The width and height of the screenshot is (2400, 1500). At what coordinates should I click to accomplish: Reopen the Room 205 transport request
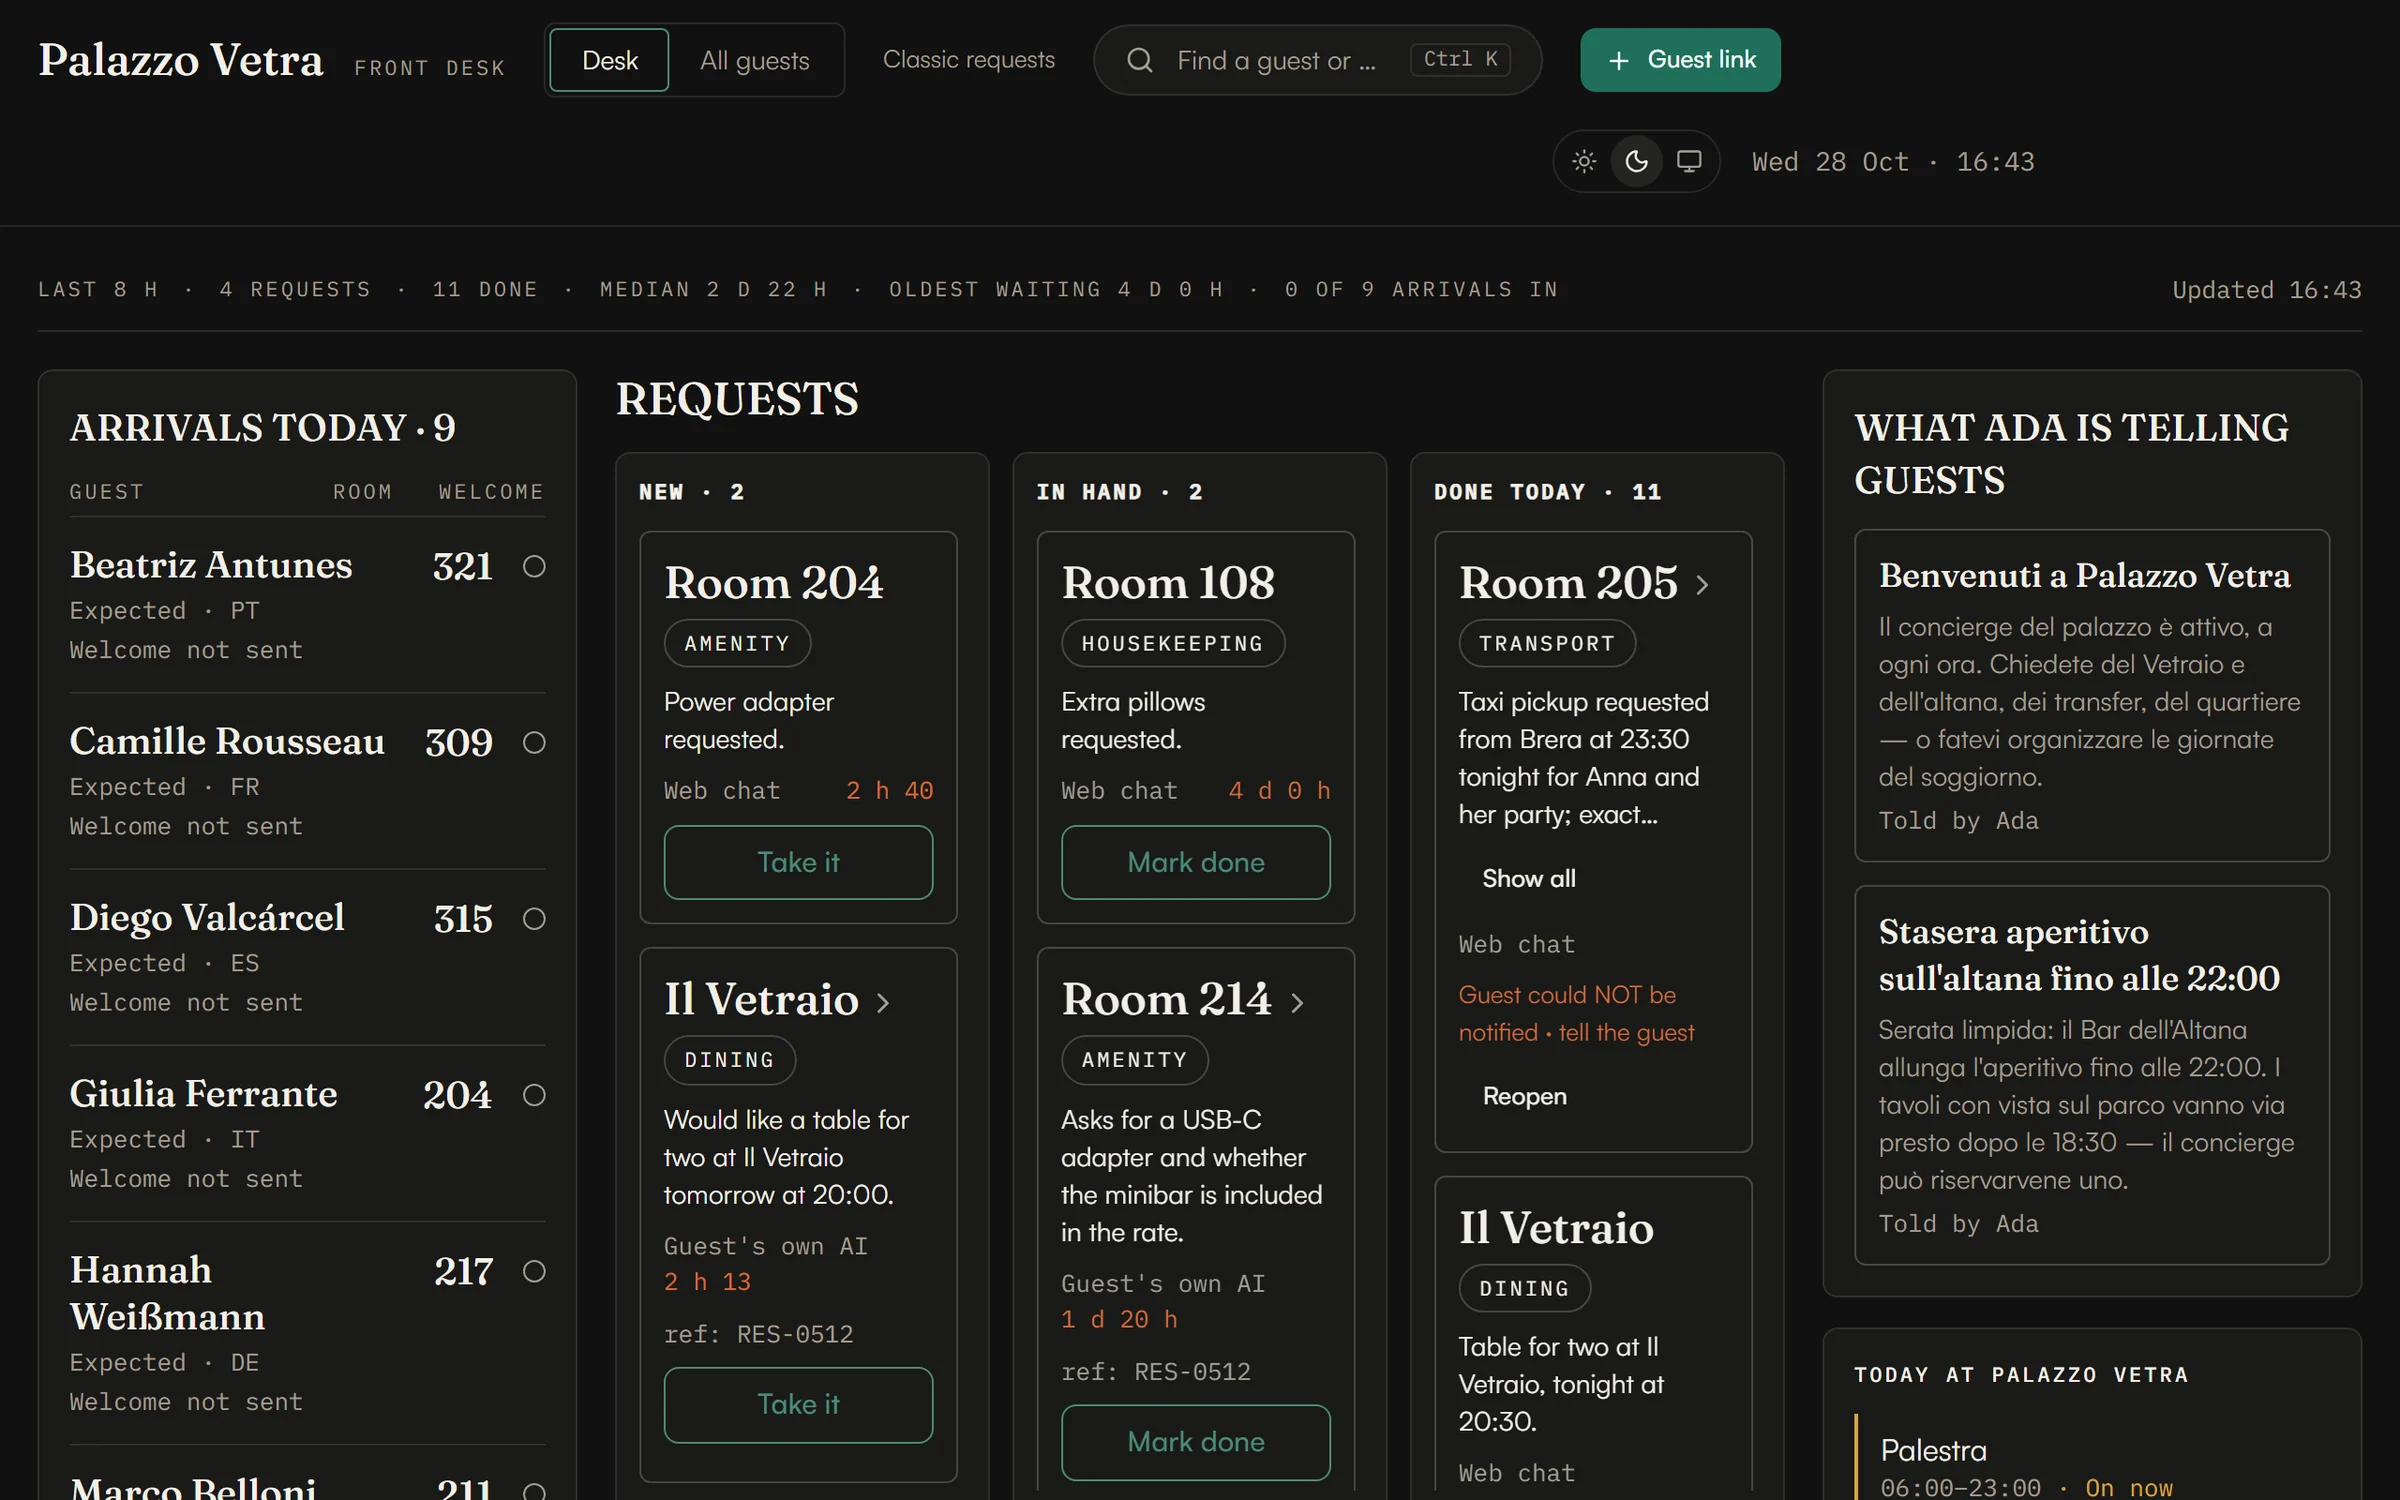[1524, 1096]
